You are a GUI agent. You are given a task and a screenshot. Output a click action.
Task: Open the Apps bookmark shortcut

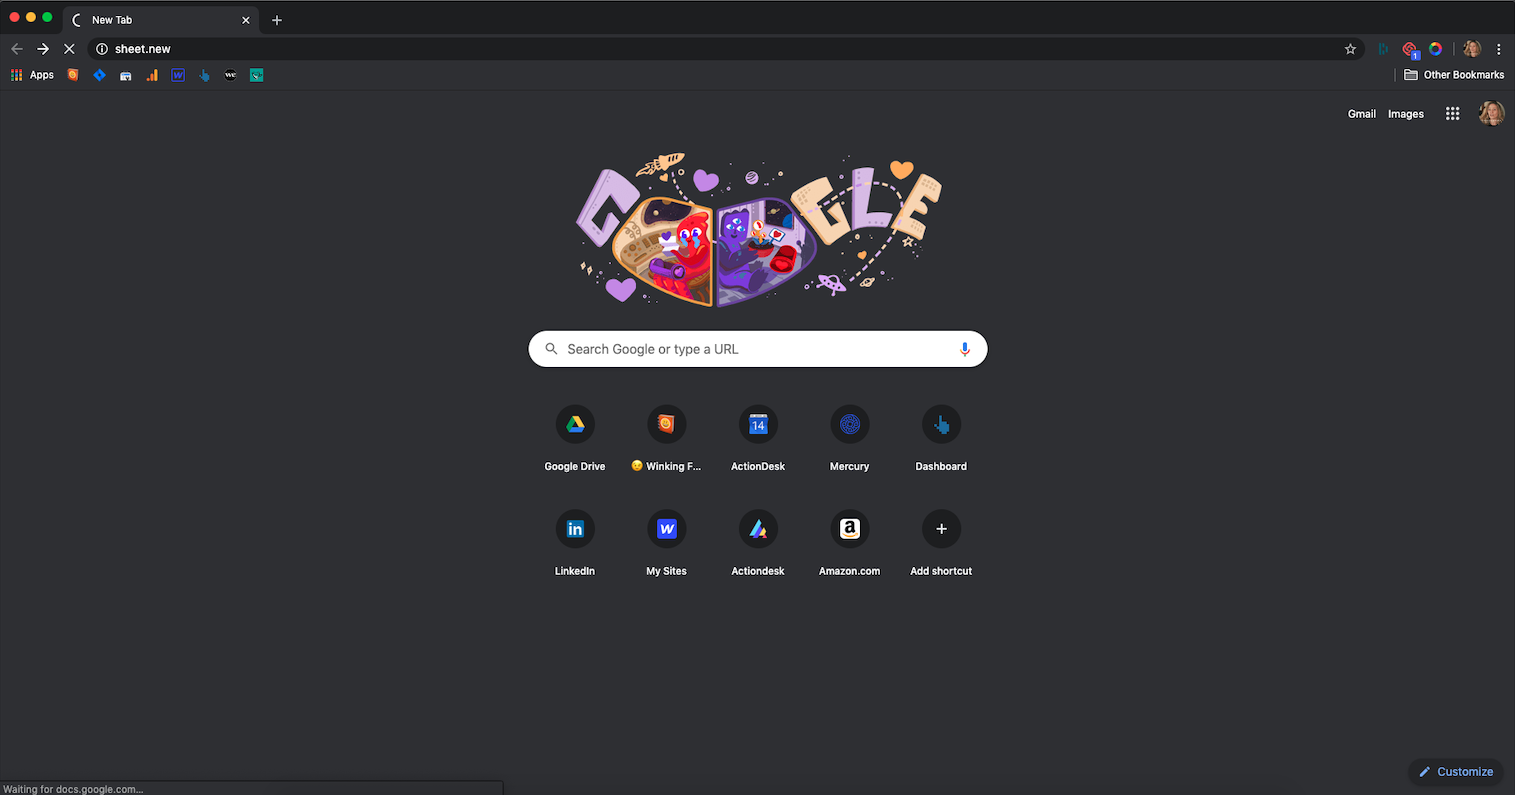point(32,75)
